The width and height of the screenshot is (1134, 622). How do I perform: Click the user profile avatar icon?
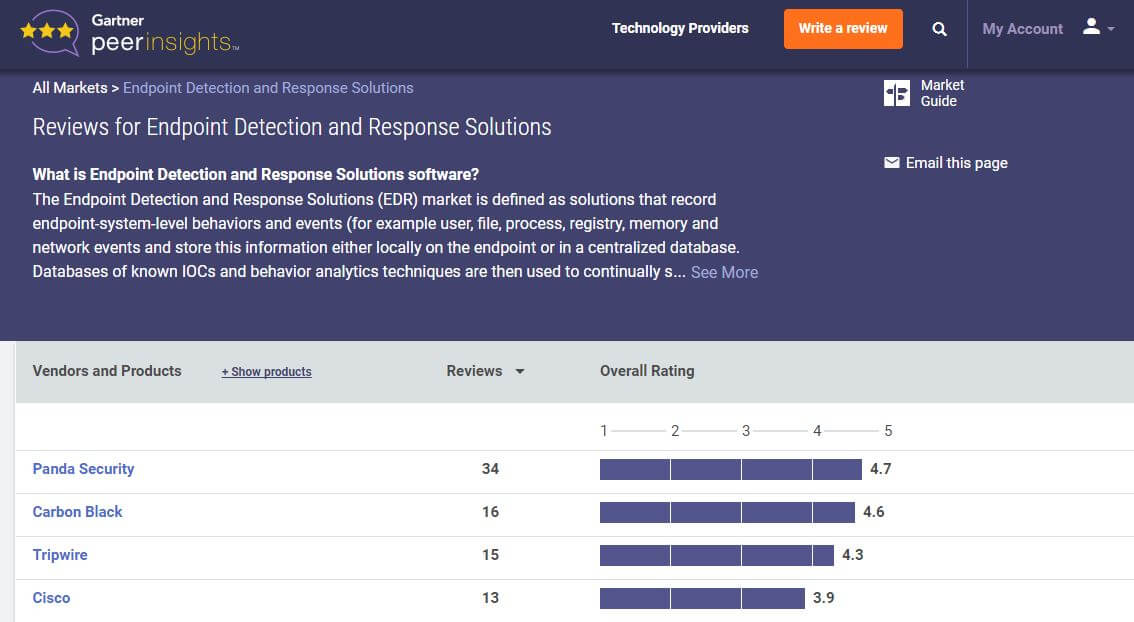[1091, 27]
